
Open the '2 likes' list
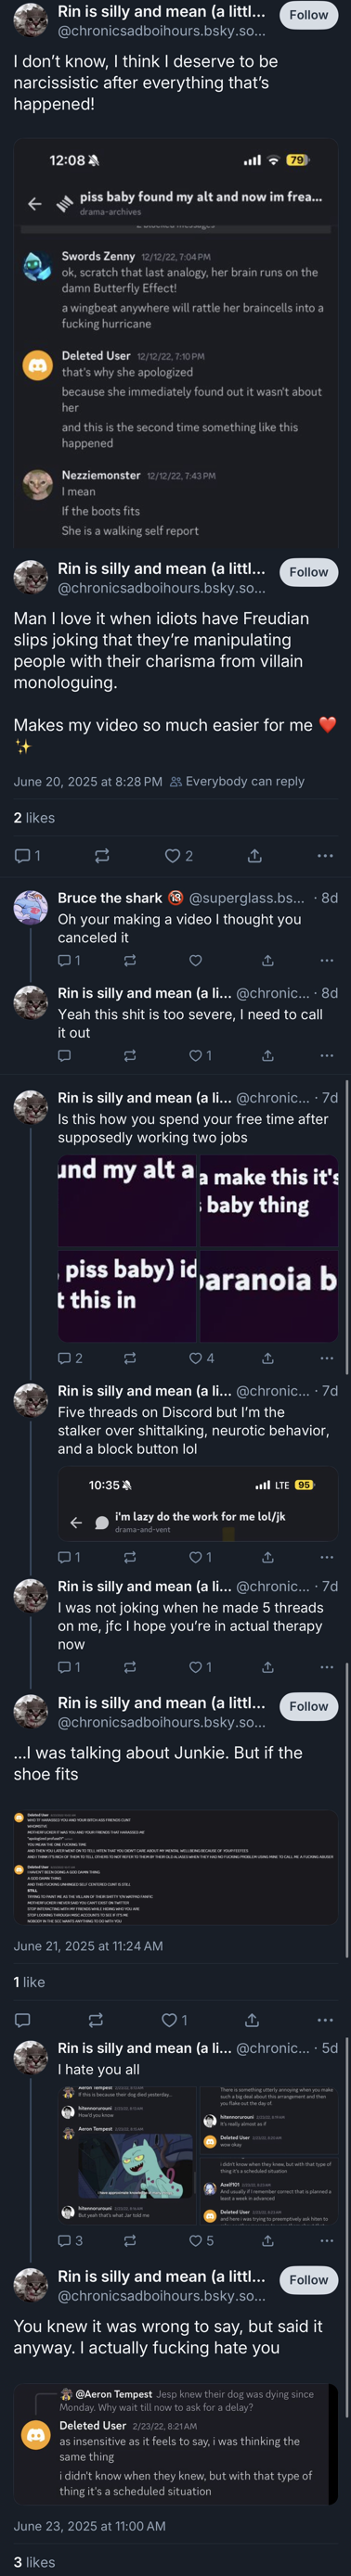coord(34,818)
